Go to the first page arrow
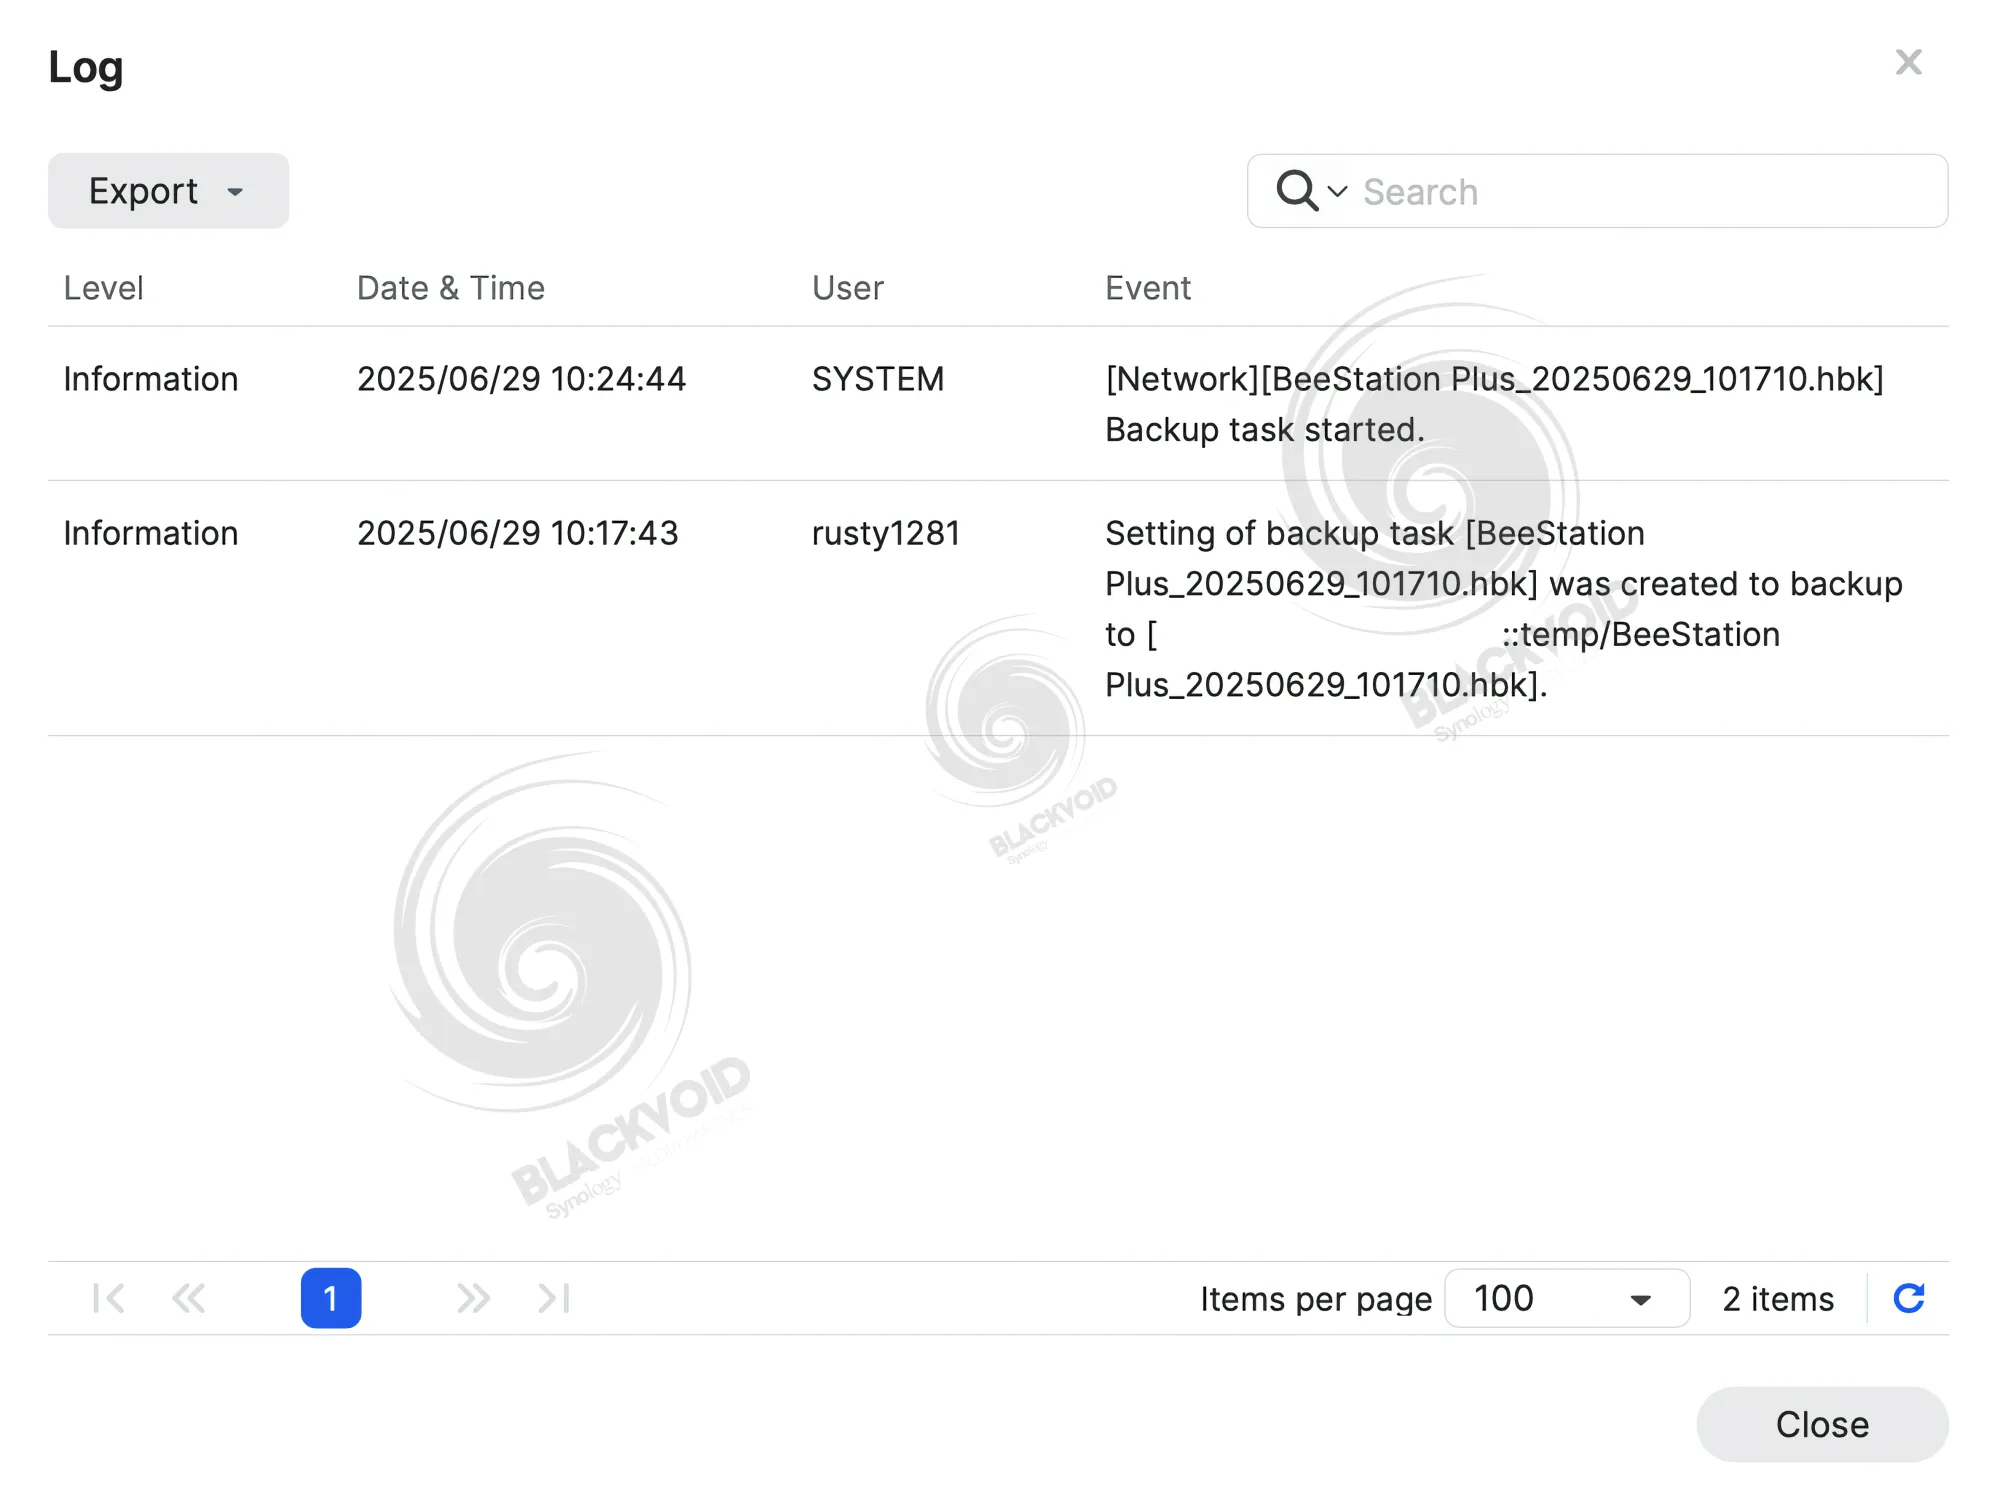This screenshot has width=2000, height=1489. 108,1298
